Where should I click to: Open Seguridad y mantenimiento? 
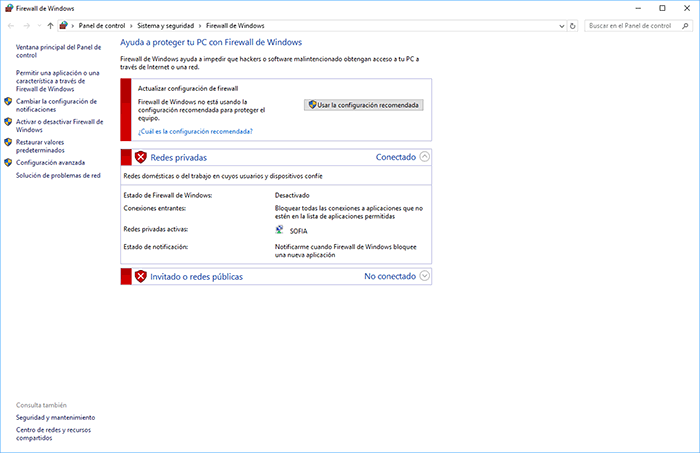point(55,418)
